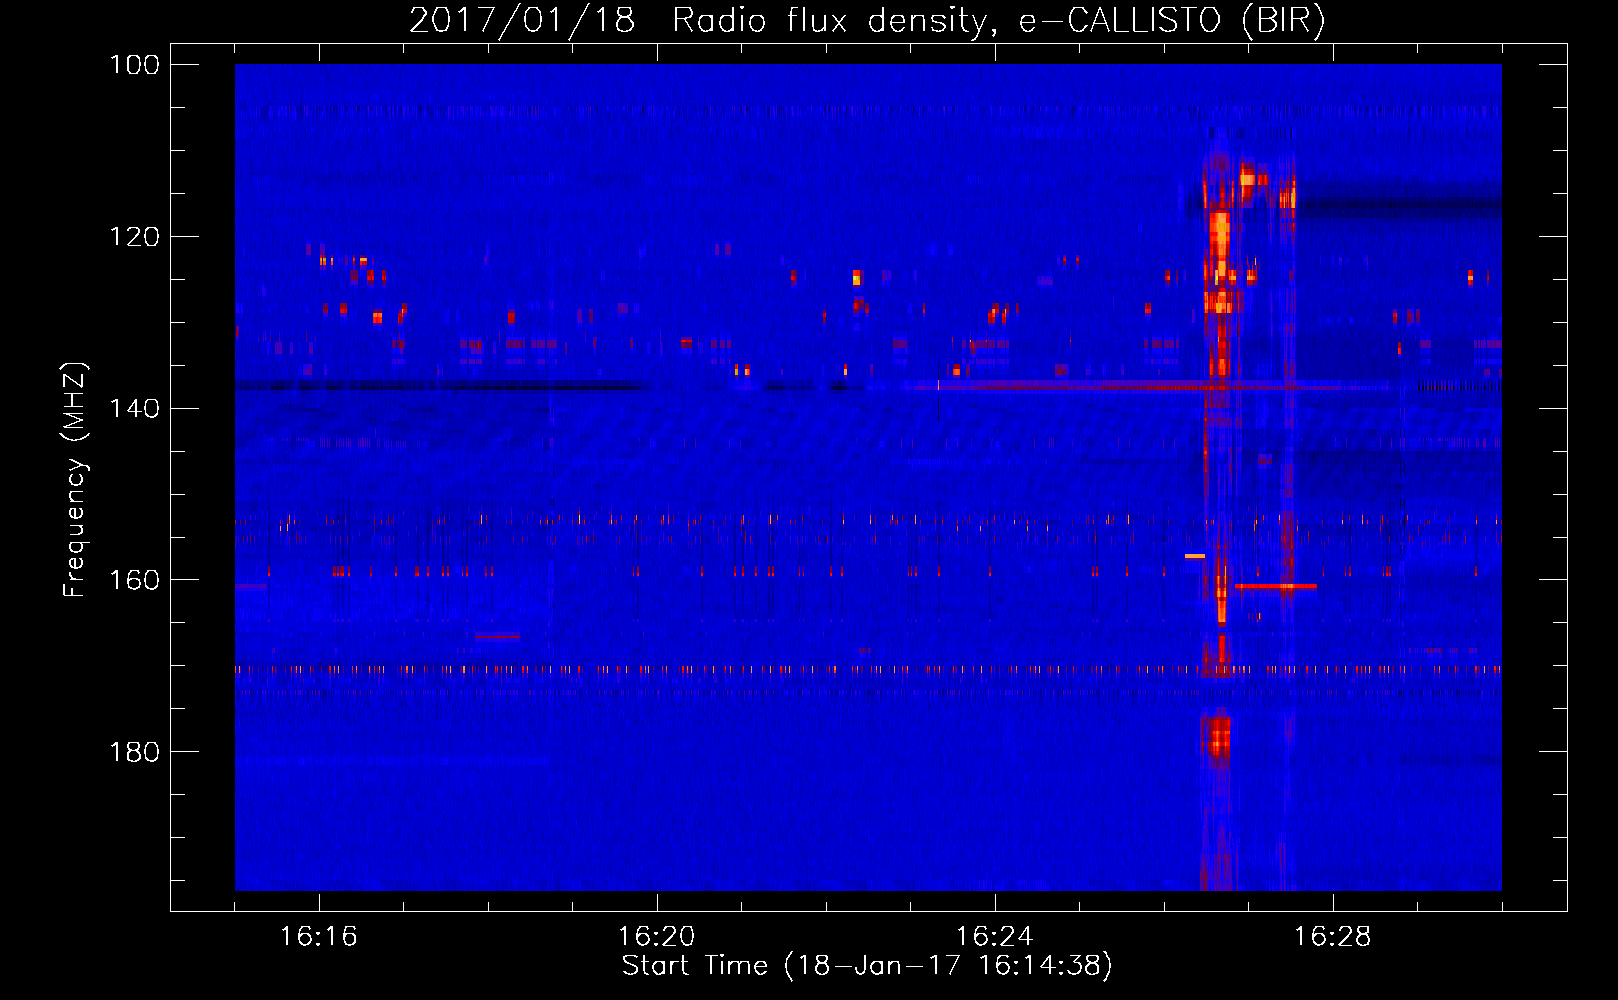The image size is (1618, 1000).
Task: Click the 16:16 time tick label
Action: coord(319,937)
